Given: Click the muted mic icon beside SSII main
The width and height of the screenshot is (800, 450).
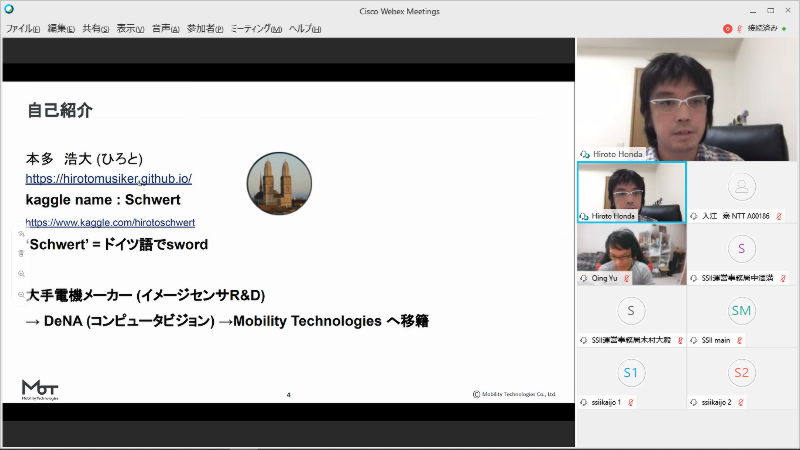Looking at the screenshot, I should 739,340.
